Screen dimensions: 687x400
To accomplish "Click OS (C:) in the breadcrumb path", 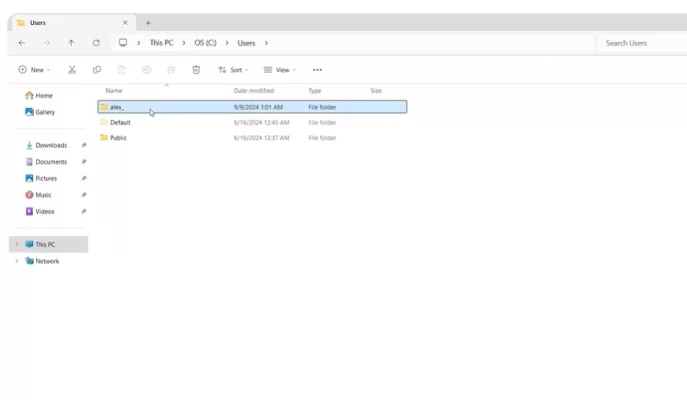I will [205, 43].
